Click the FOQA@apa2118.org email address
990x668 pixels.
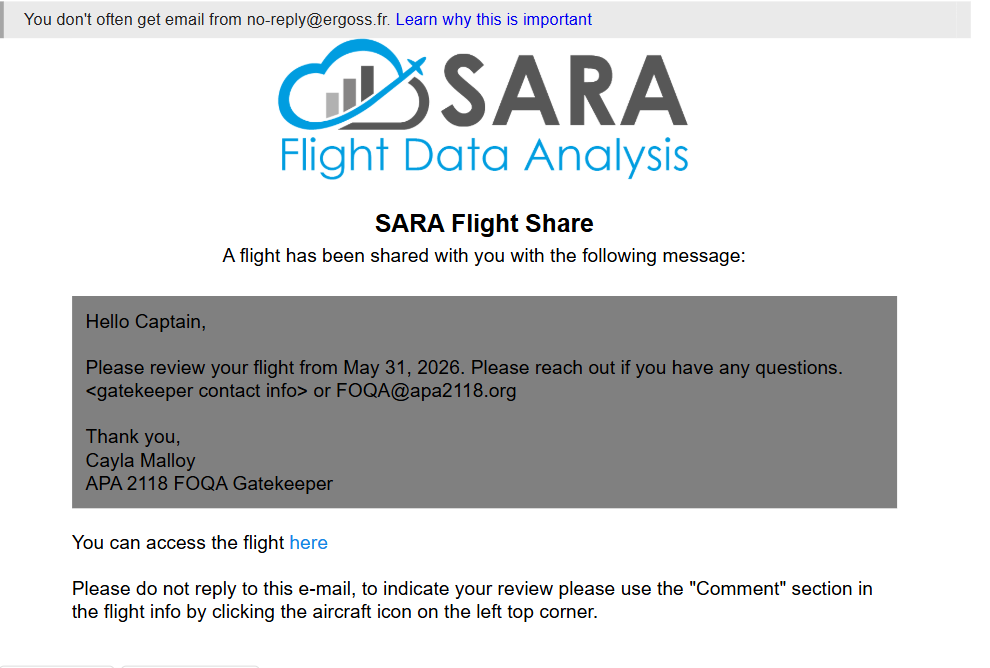426,391
